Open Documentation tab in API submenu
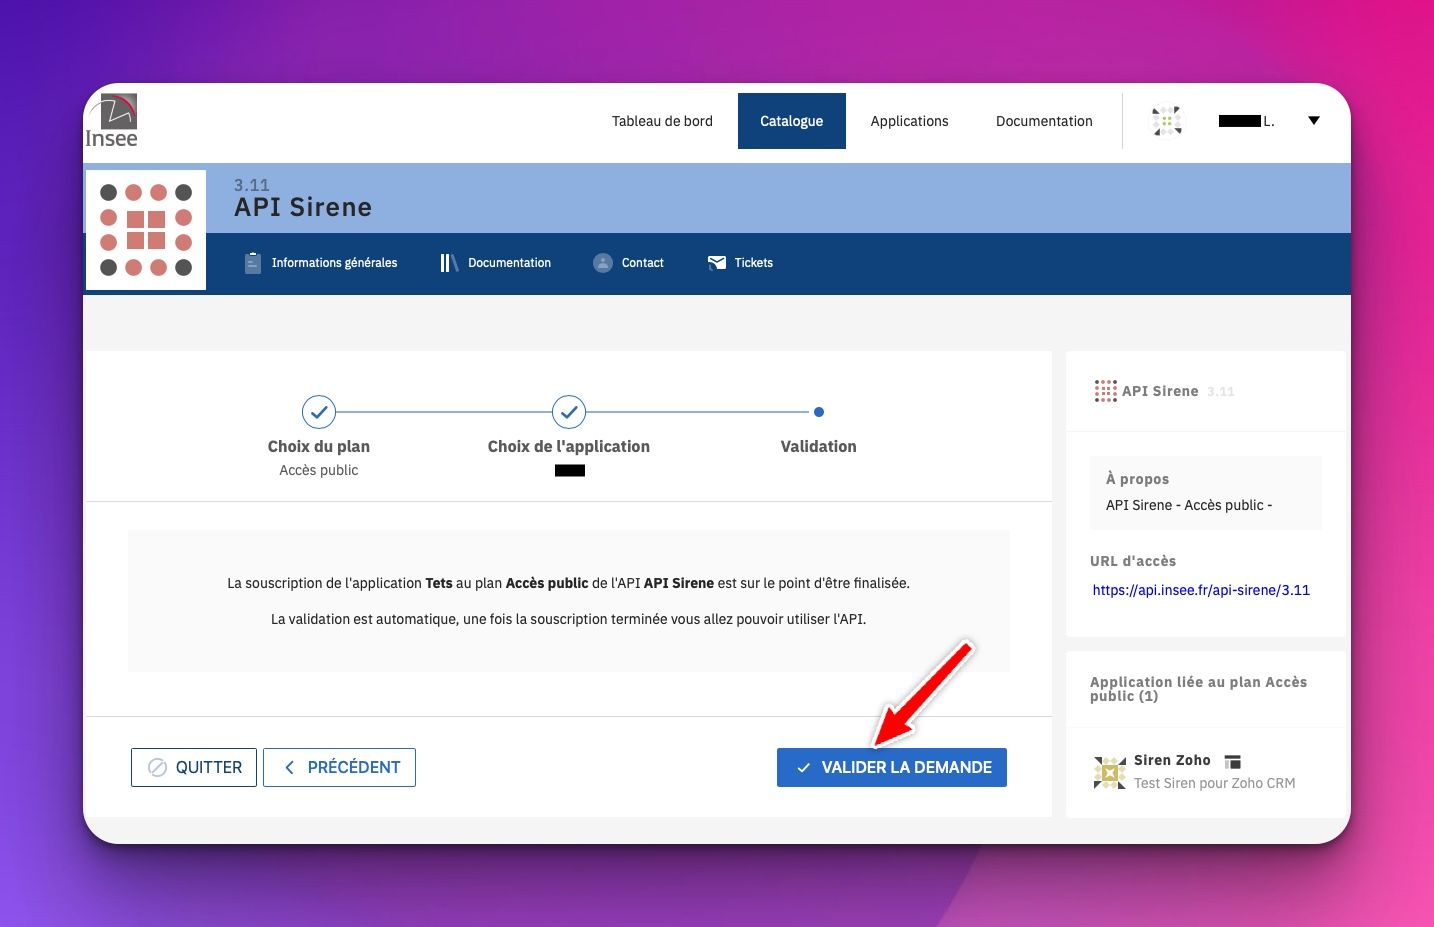The image size is (1434, 927). (x=509, y=263)
